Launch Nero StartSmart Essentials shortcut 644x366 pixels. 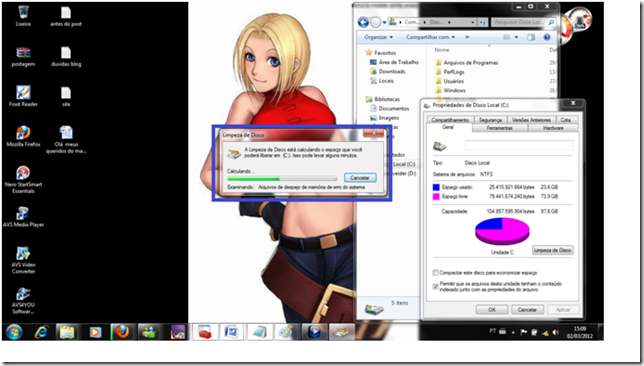[23, 180]
